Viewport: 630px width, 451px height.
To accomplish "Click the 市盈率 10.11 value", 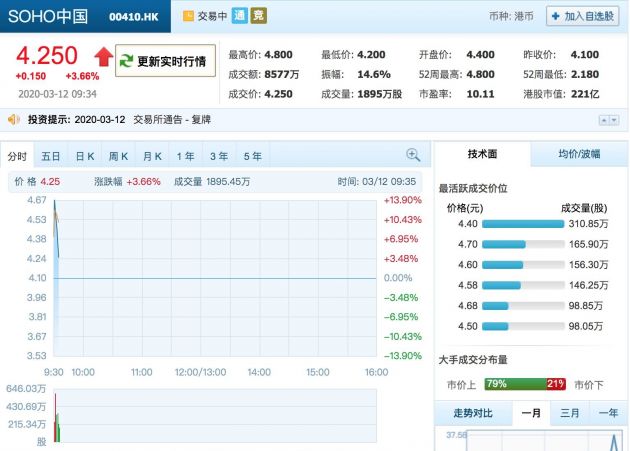I will click(480, 94).
